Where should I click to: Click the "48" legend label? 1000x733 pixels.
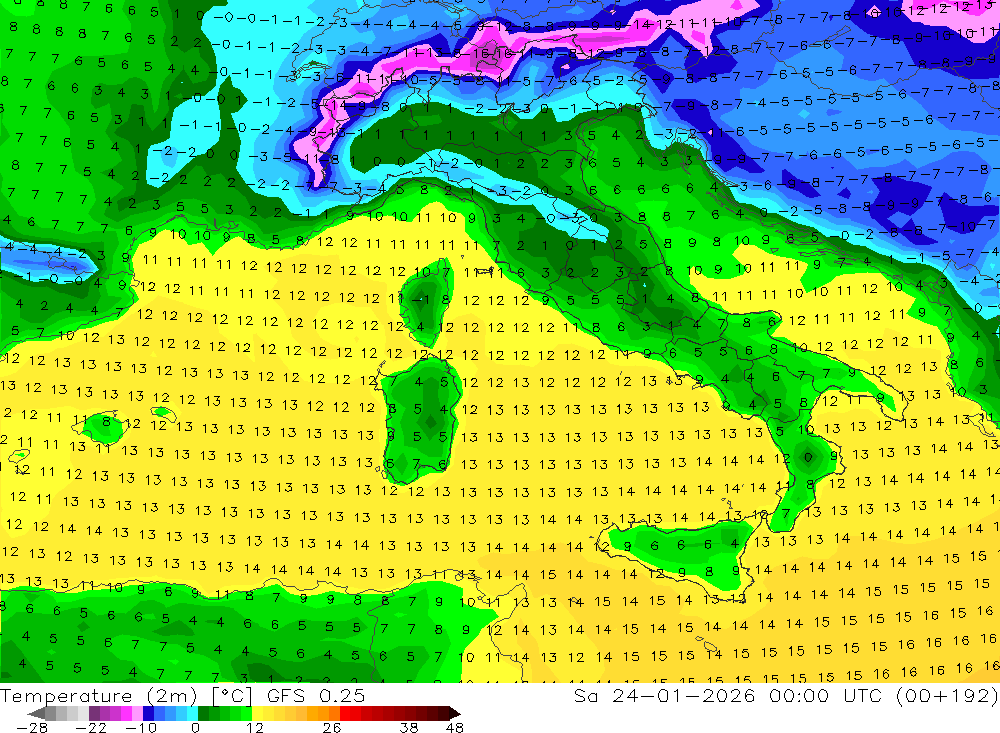455,728
